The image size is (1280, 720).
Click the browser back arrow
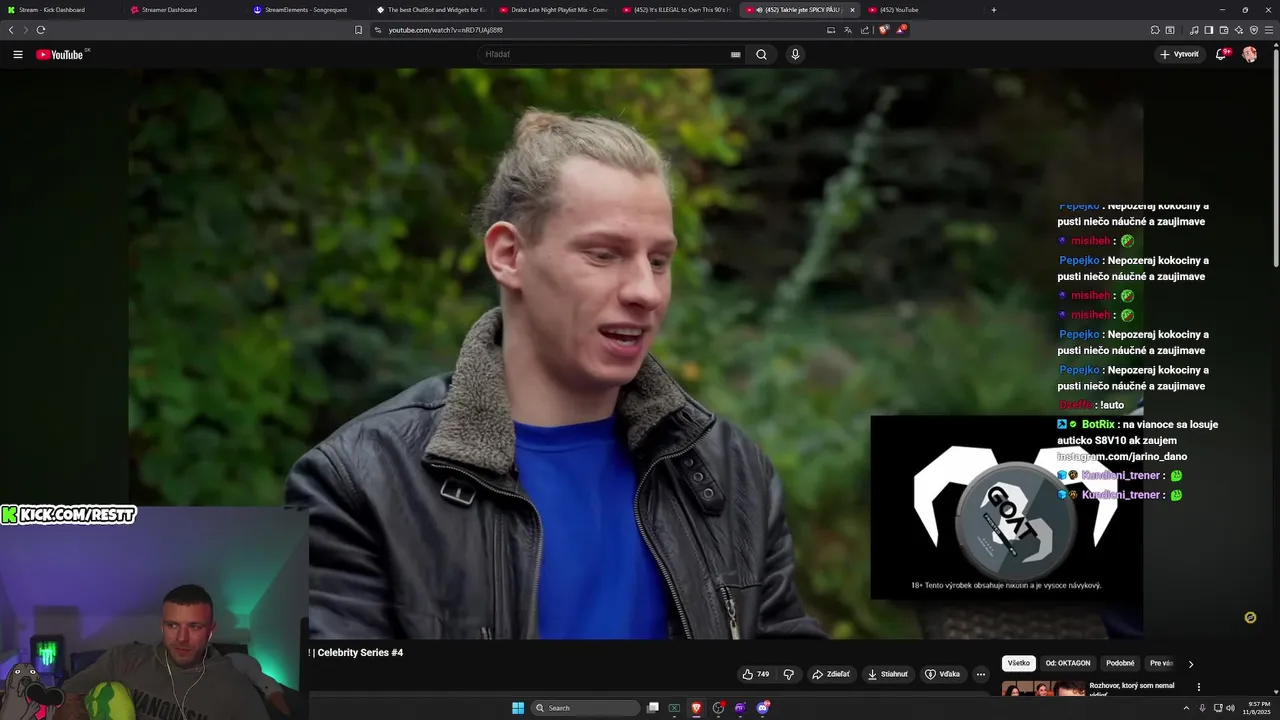pos(11,30)
